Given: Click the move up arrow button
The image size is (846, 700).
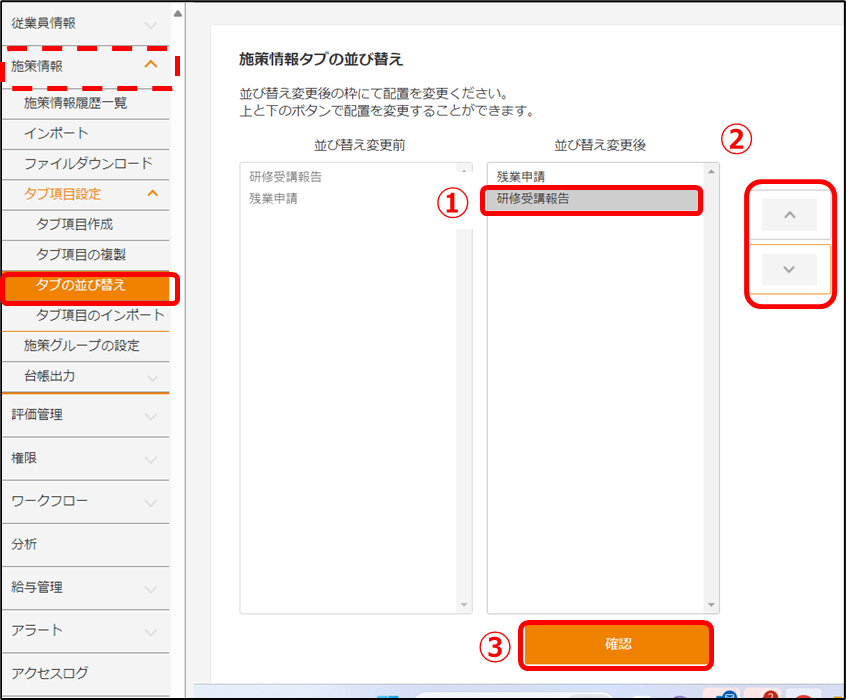Looking at the screenshot, I should tap(789, 214).
